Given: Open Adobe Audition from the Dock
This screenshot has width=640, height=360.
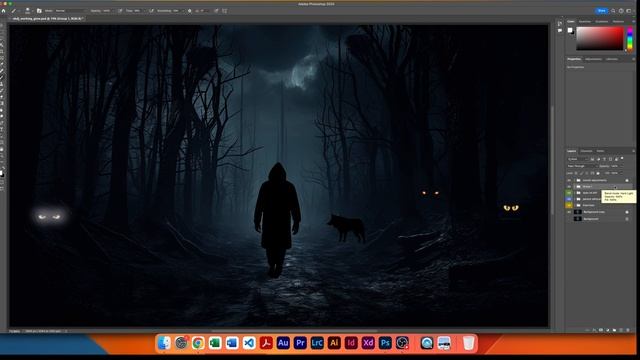Looking at the screenshot, I should [283, 343].
